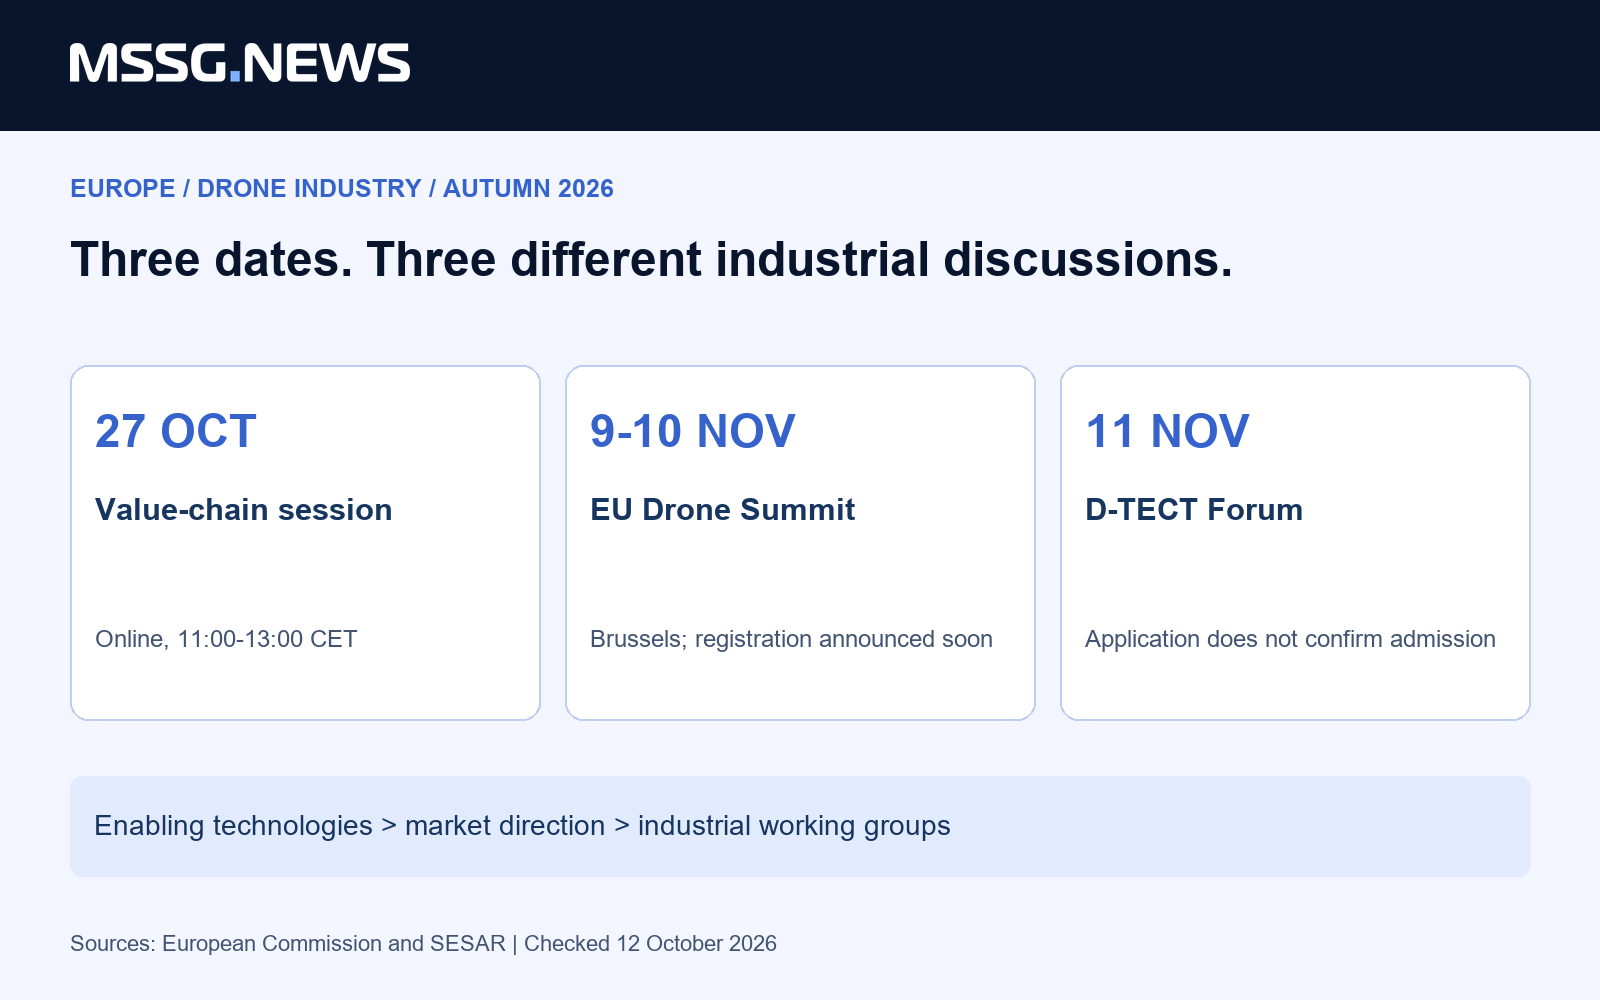Click the headline "Three dates. Three different industrial discussions."
Screen dimensions: 1600x1000
[651, 259]
